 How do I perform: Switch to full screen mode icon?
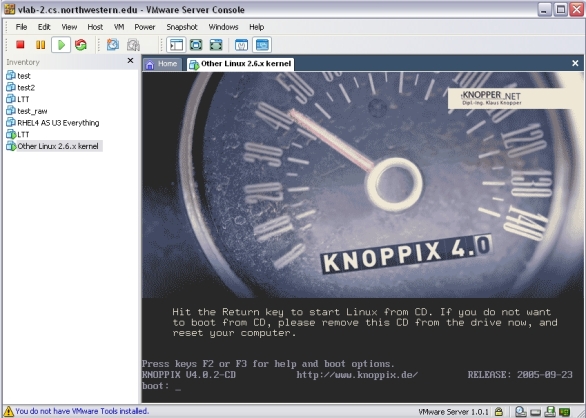click(196, 45)
